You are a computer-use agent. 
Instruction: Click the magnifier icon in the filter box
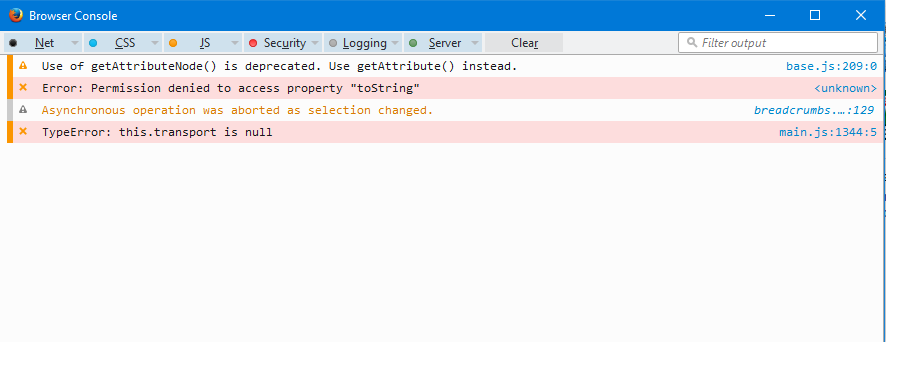(x=692, y=42)
